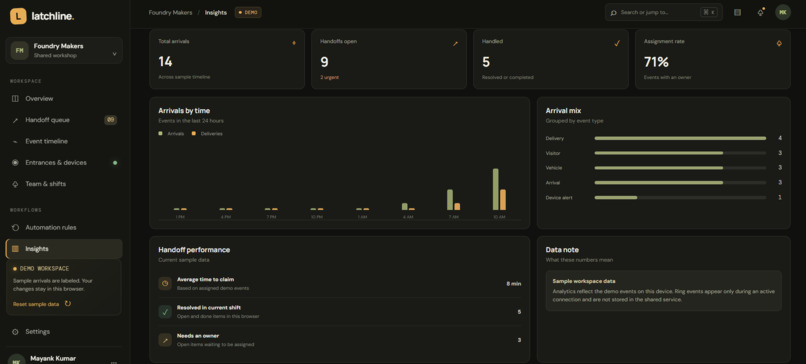This screenshot has height=364, width=806.
Task: Go to Event timeline
Action: click(64, 141)
